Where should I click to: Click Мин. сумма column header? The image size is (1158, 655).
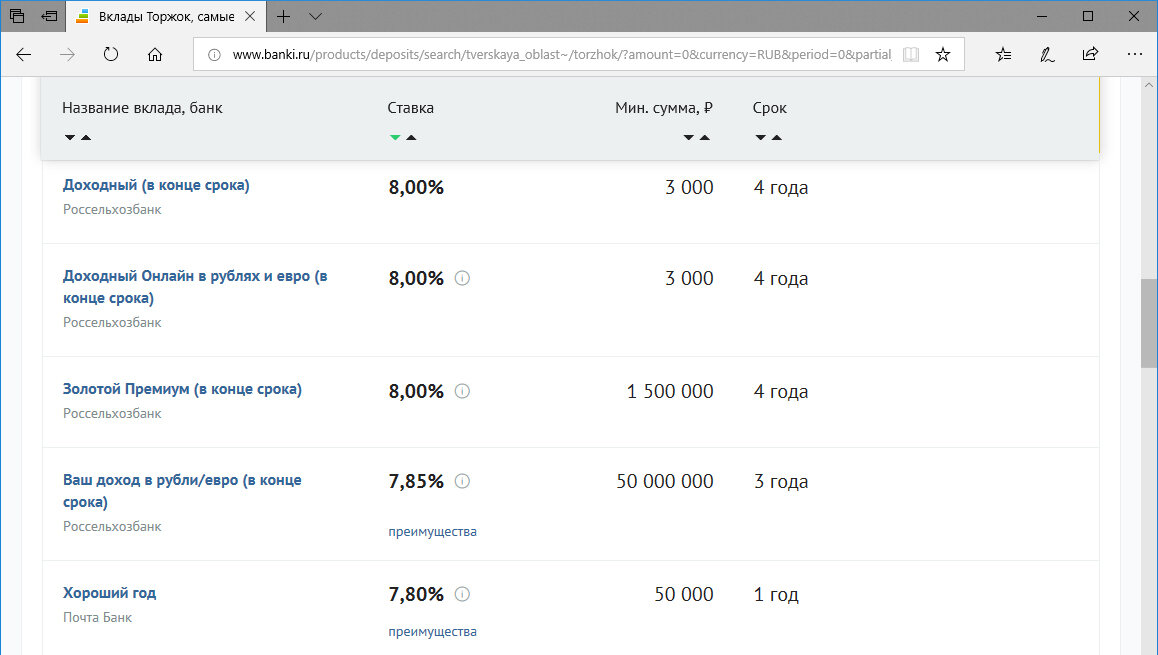point(664,108)
